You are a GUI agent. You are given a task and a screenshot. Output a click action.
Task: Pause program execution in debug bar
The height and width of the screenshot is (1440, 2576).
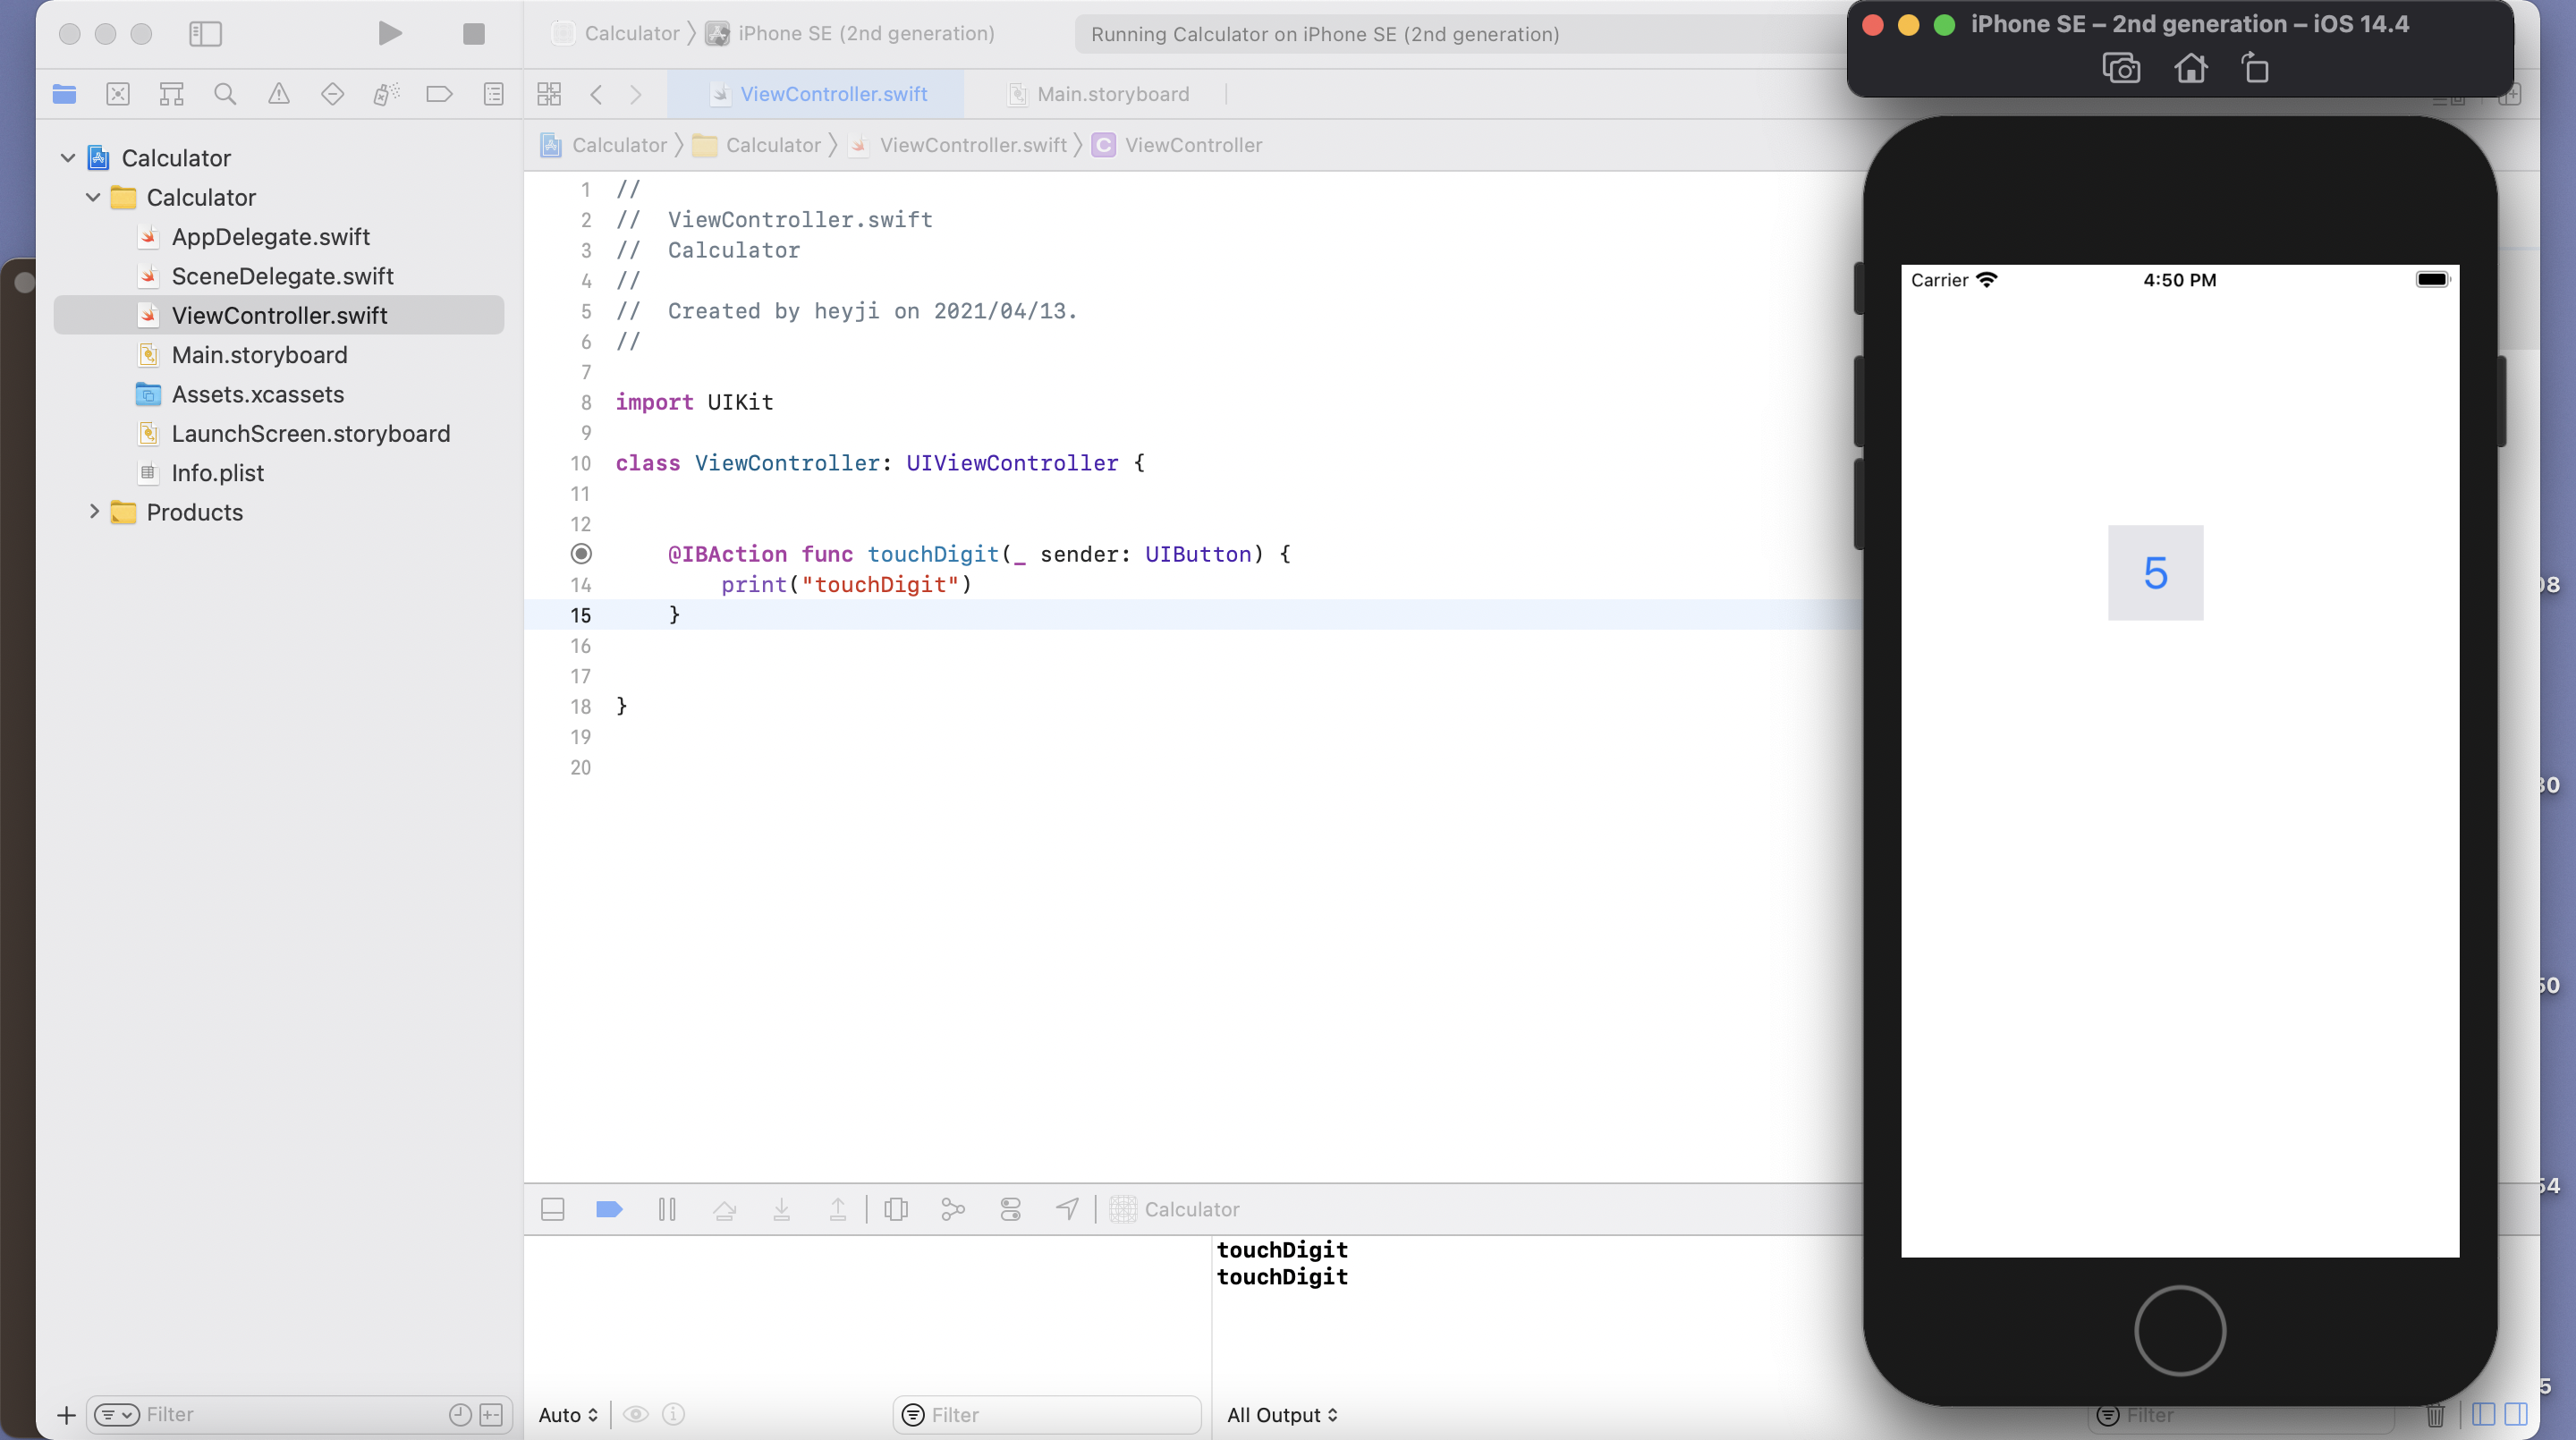pos(667,1209)
